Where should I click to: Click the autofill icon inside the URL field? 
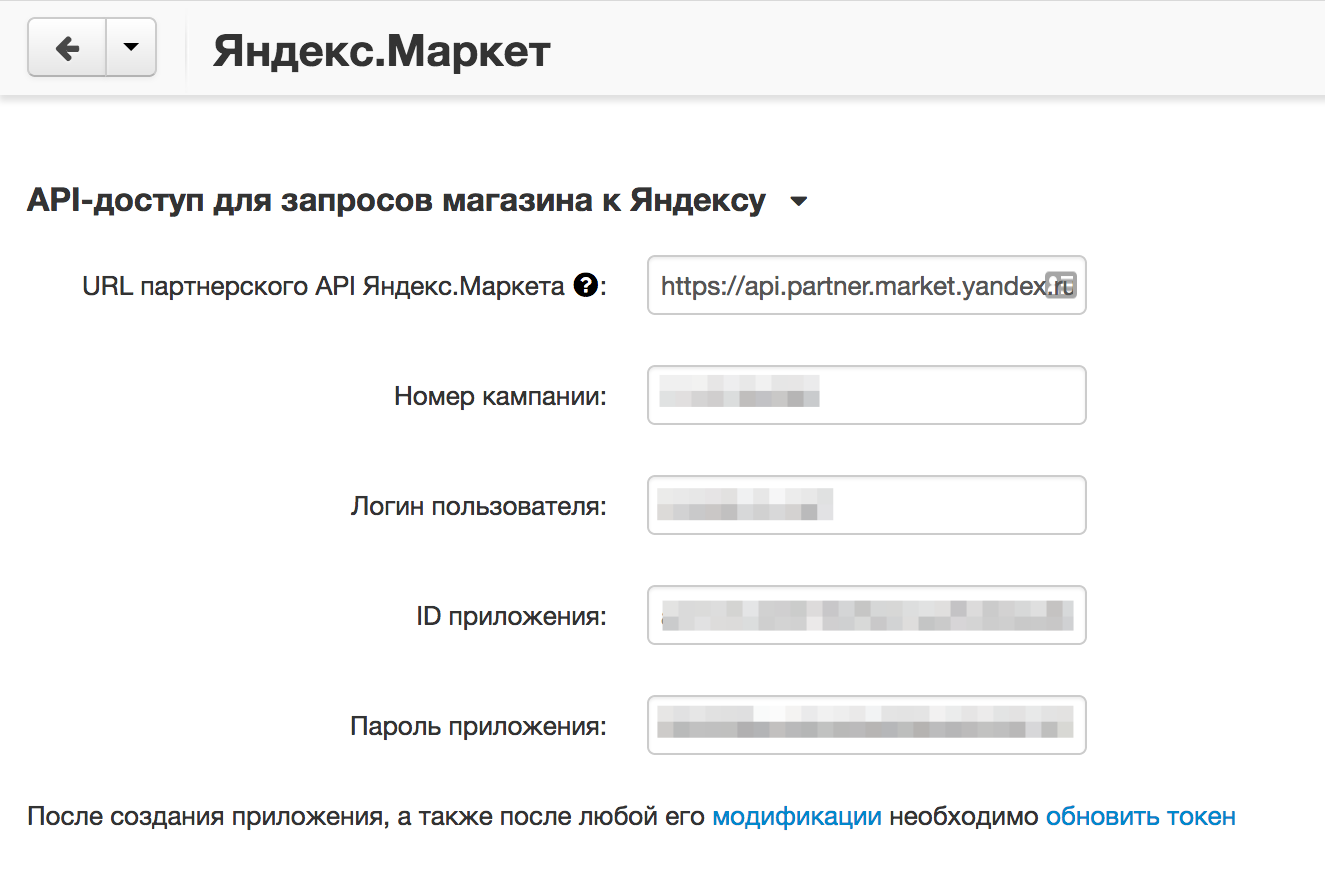pos(1059,285)
